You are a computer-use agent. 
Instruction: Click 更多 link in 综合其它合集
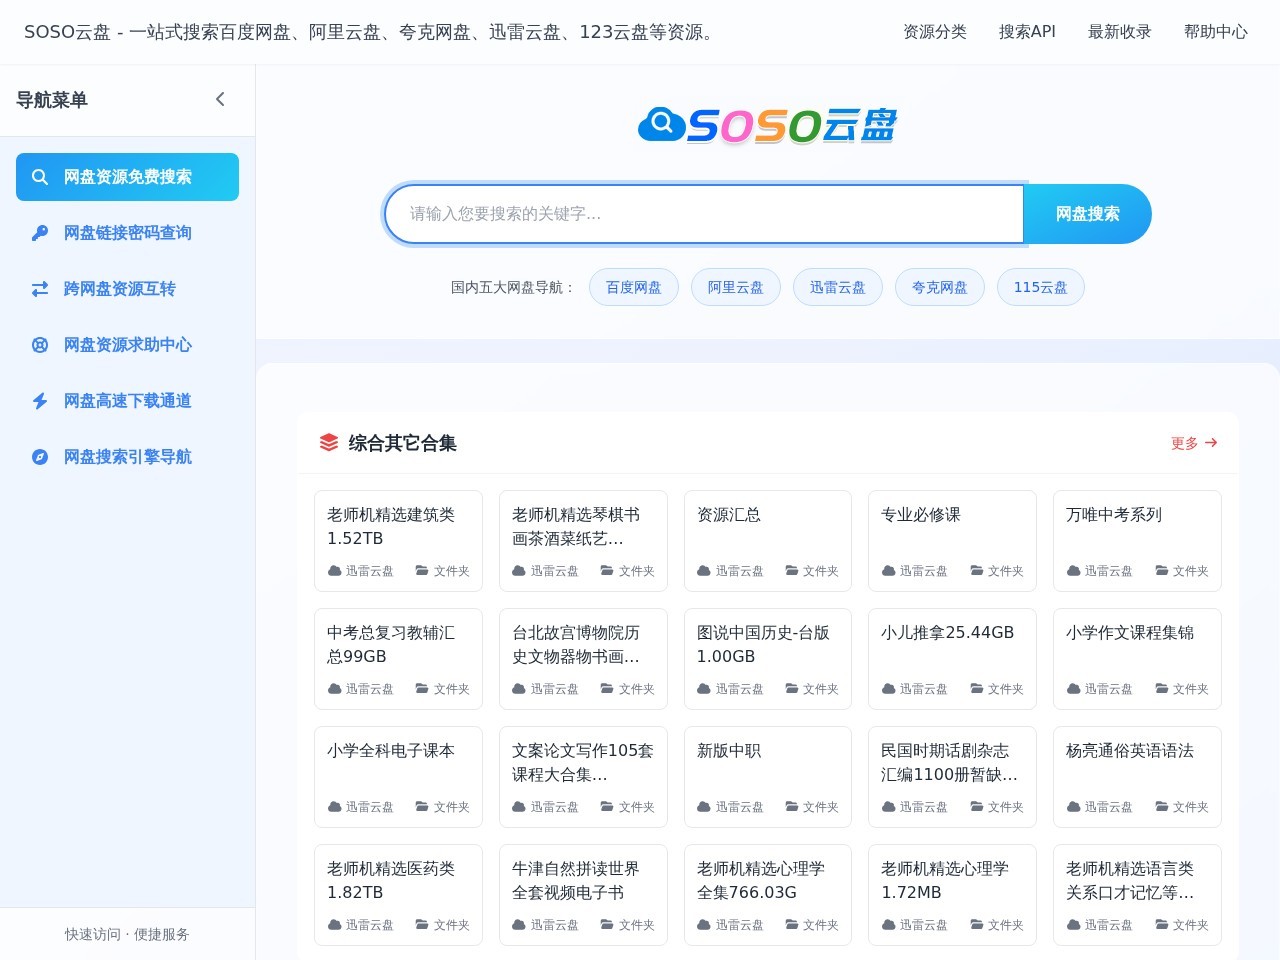pos(1194,442)
